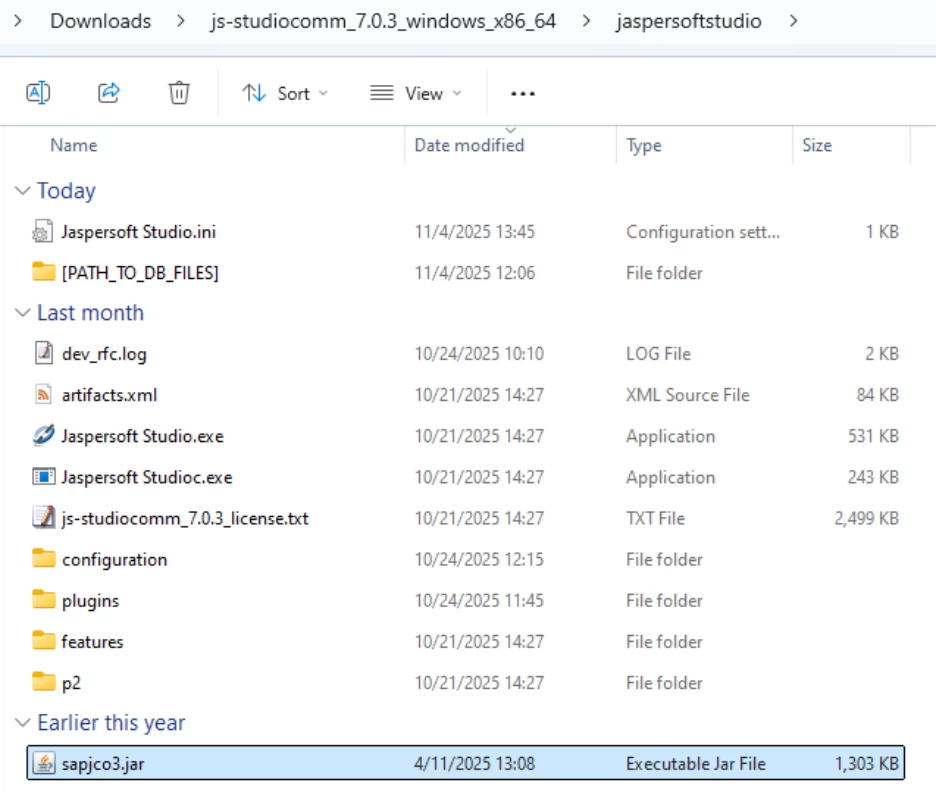
Task: Collapse the Earlier this year group
Action: 23,723
